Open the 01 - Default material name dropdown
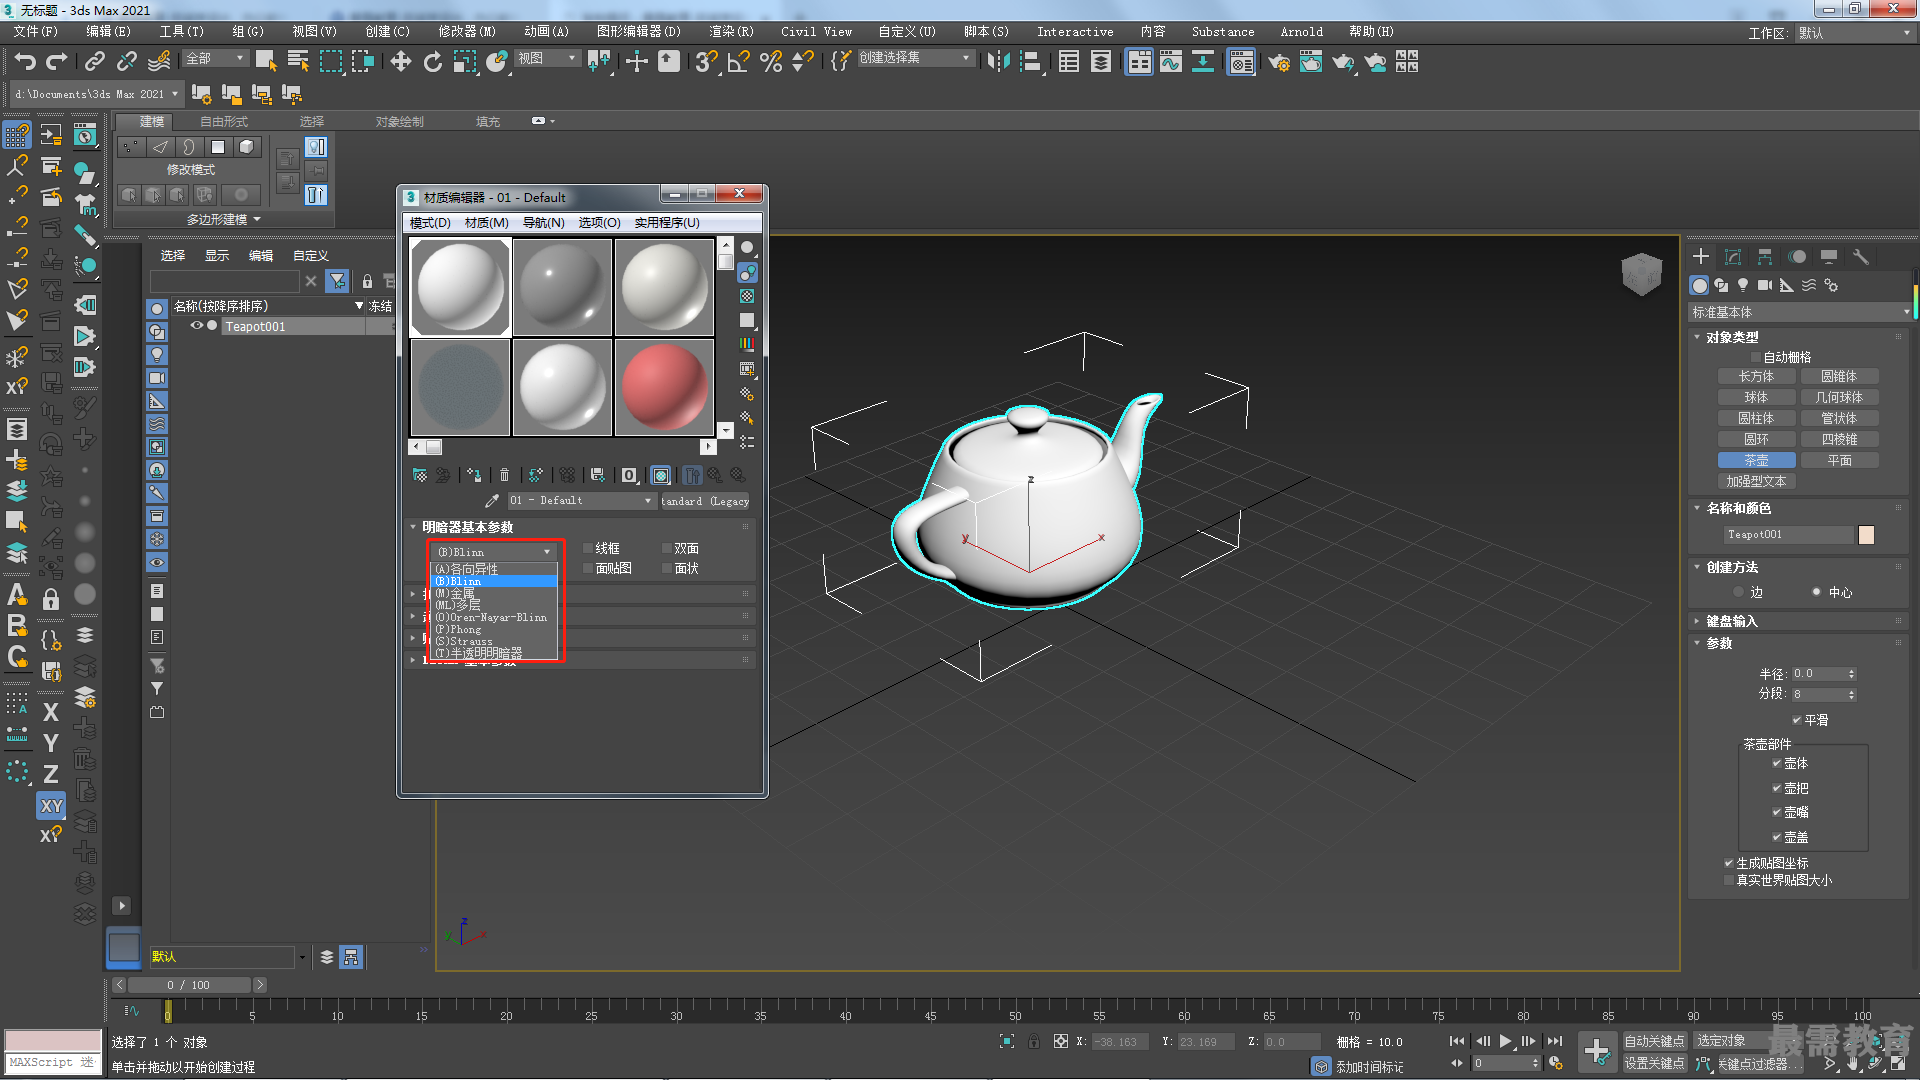The height and width of the screenshot is (1080, 1920). [x=581, y=500]
